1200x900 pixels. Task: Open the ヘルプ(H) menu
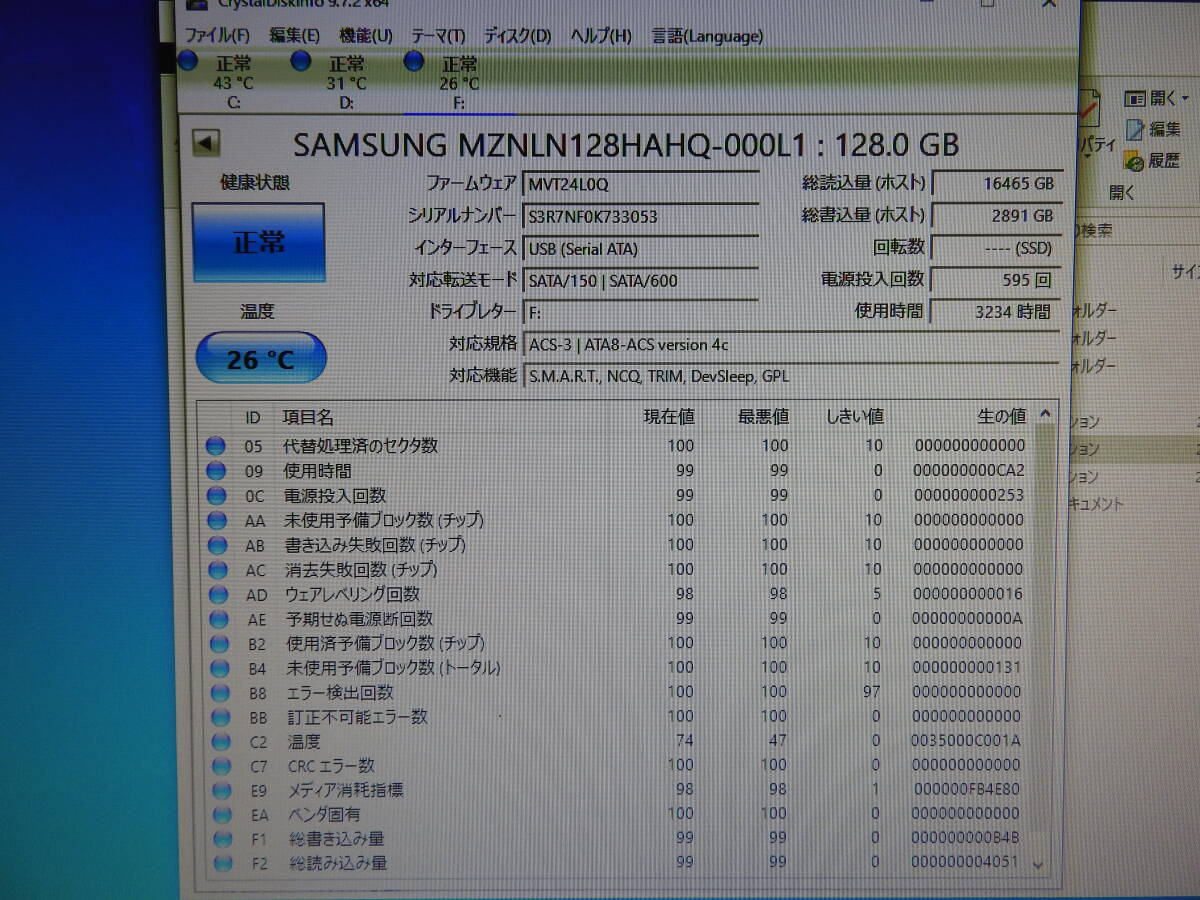tap(600, 36)
